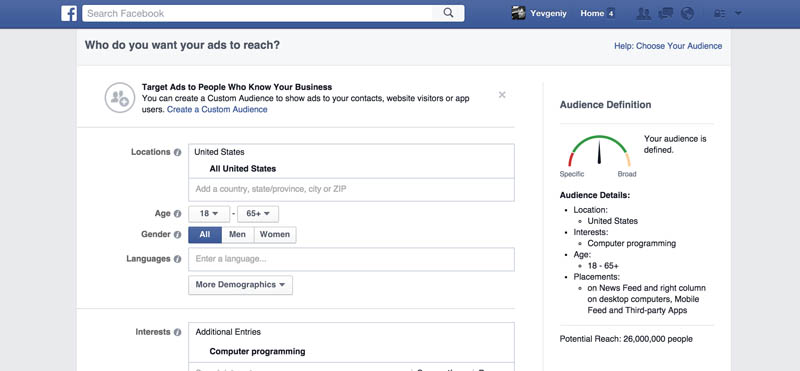Select All United States location entry

click(243, 169)
